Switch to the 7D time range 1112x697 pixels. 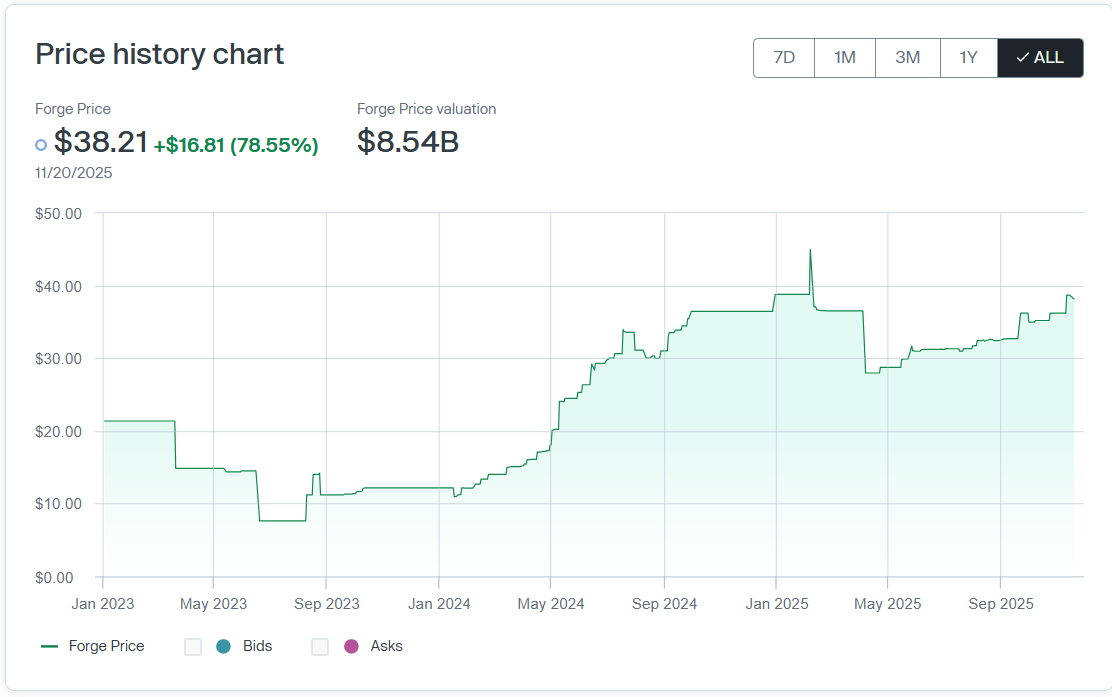point(784,58)
